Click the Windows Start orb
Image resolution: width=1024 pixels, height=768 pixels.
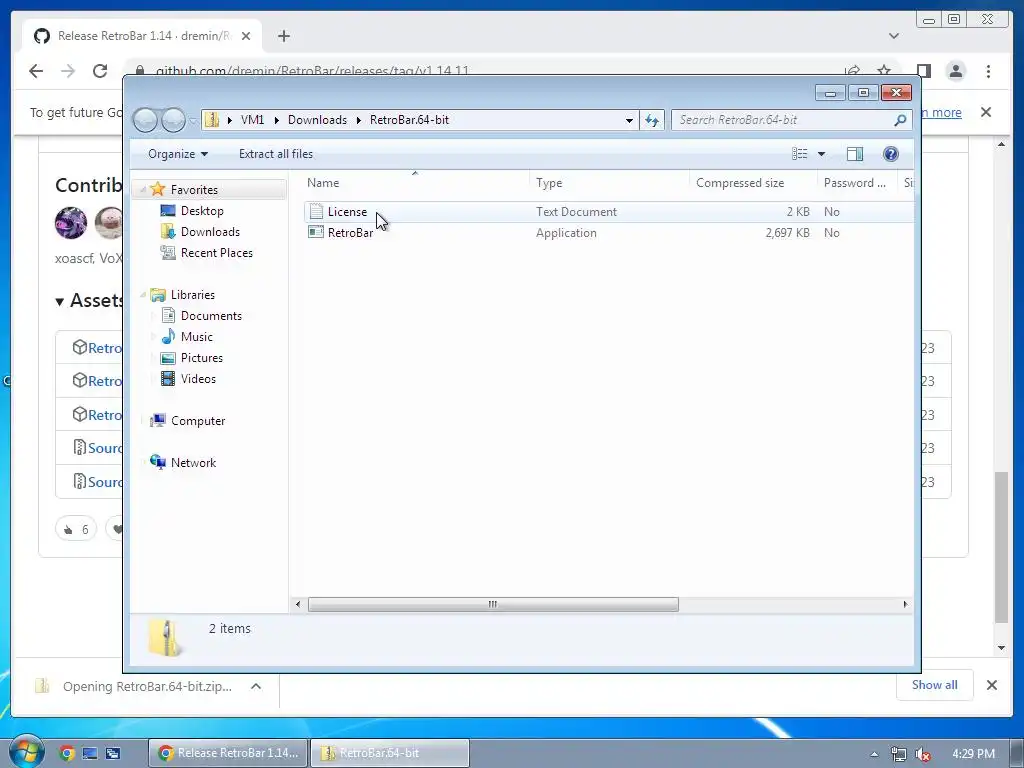pyautogui.click(x=26, y=752)
